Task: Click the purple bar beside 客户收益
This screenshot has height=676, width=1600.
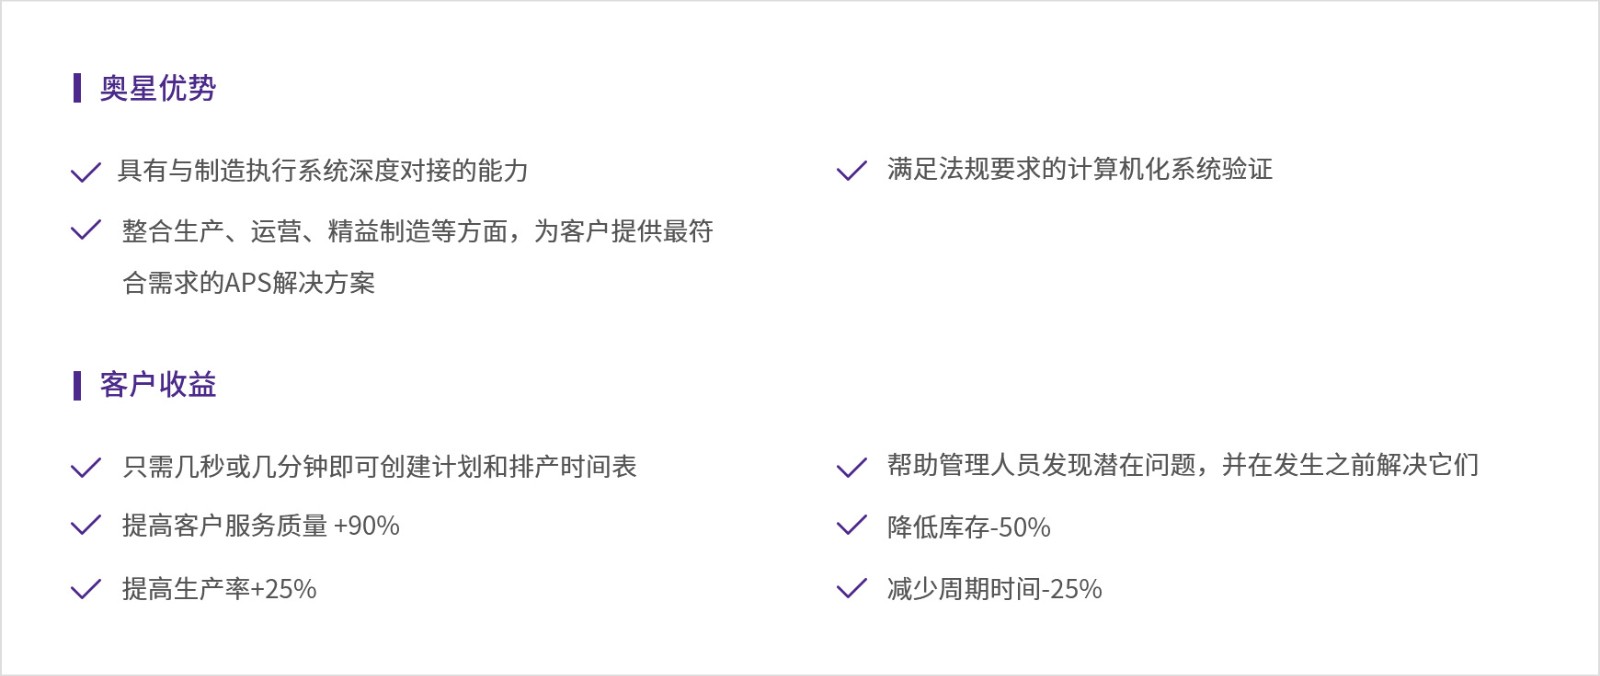Action: 77,385
